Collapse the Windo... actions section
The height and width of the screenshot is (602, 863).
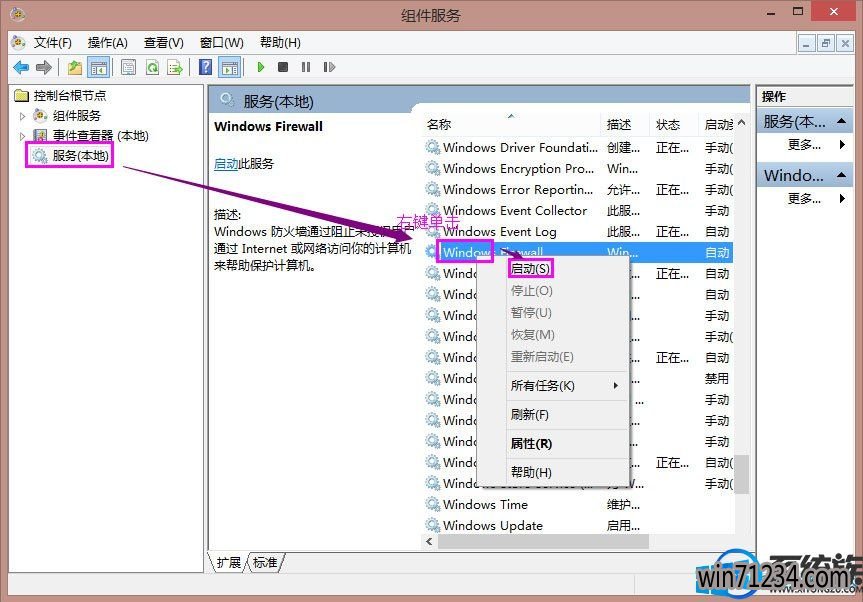(x=842, y=175)
